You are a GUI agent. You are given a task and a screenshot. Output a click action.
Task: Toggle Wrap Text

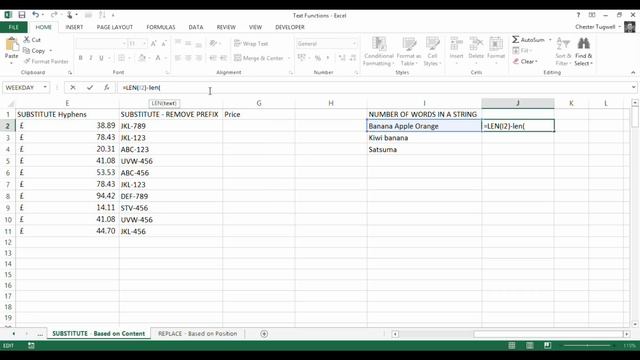point(251,44)
